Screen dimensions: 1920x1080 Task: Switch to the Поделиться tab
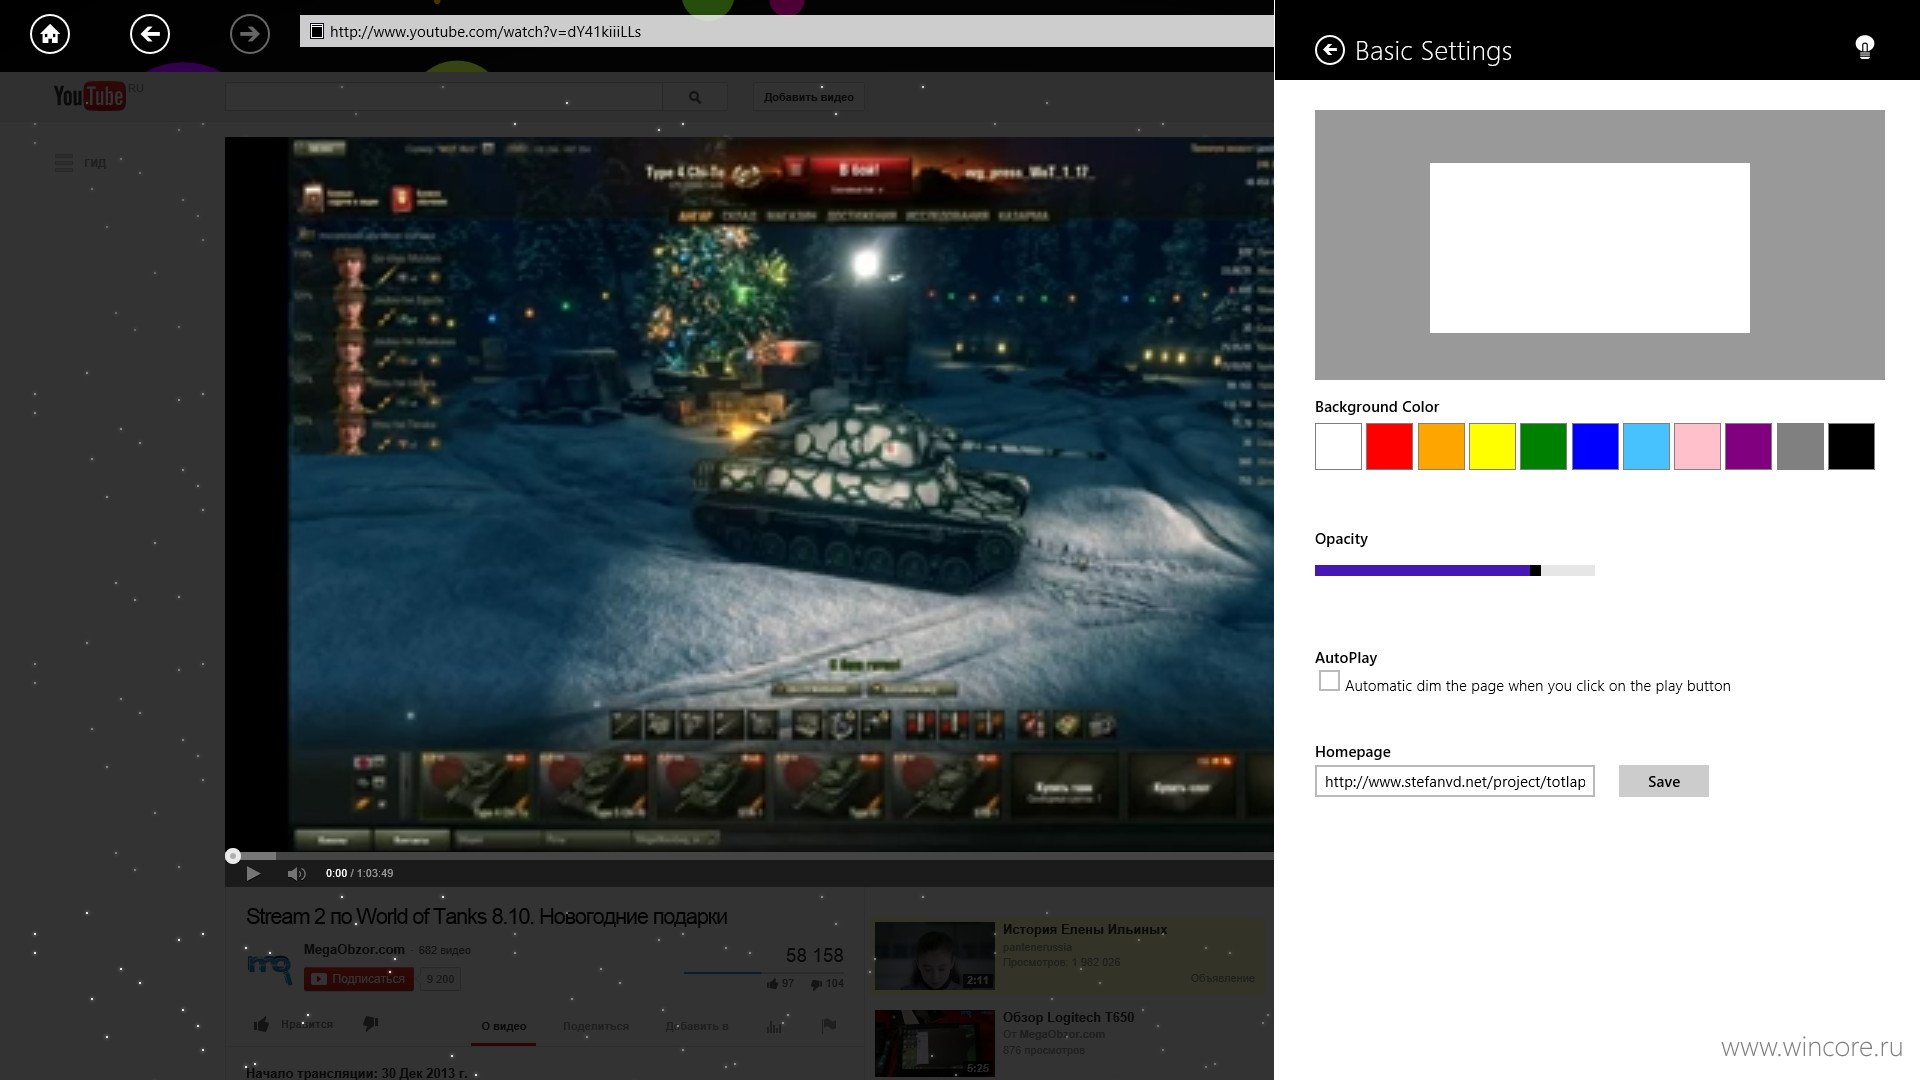596,1026
